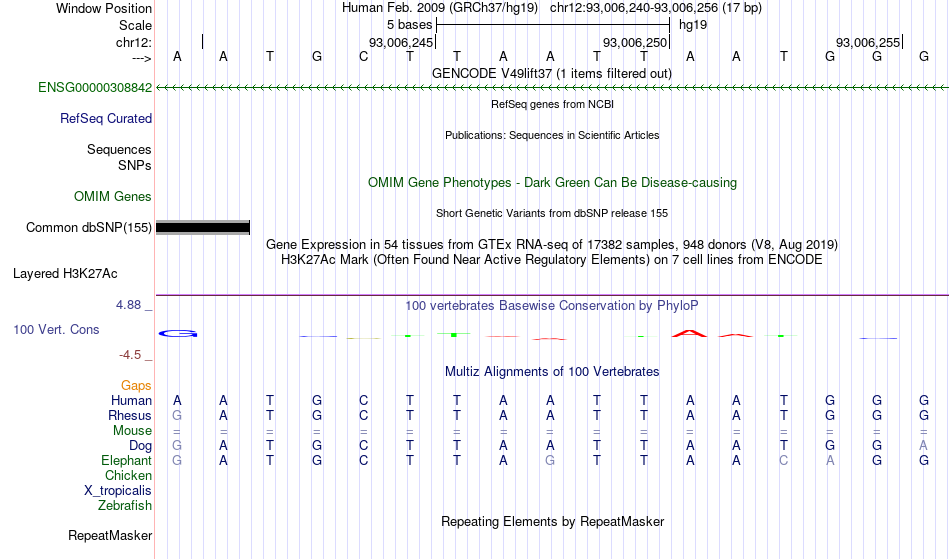Click the large red A PhyloP peak

(x=689, y=333)
